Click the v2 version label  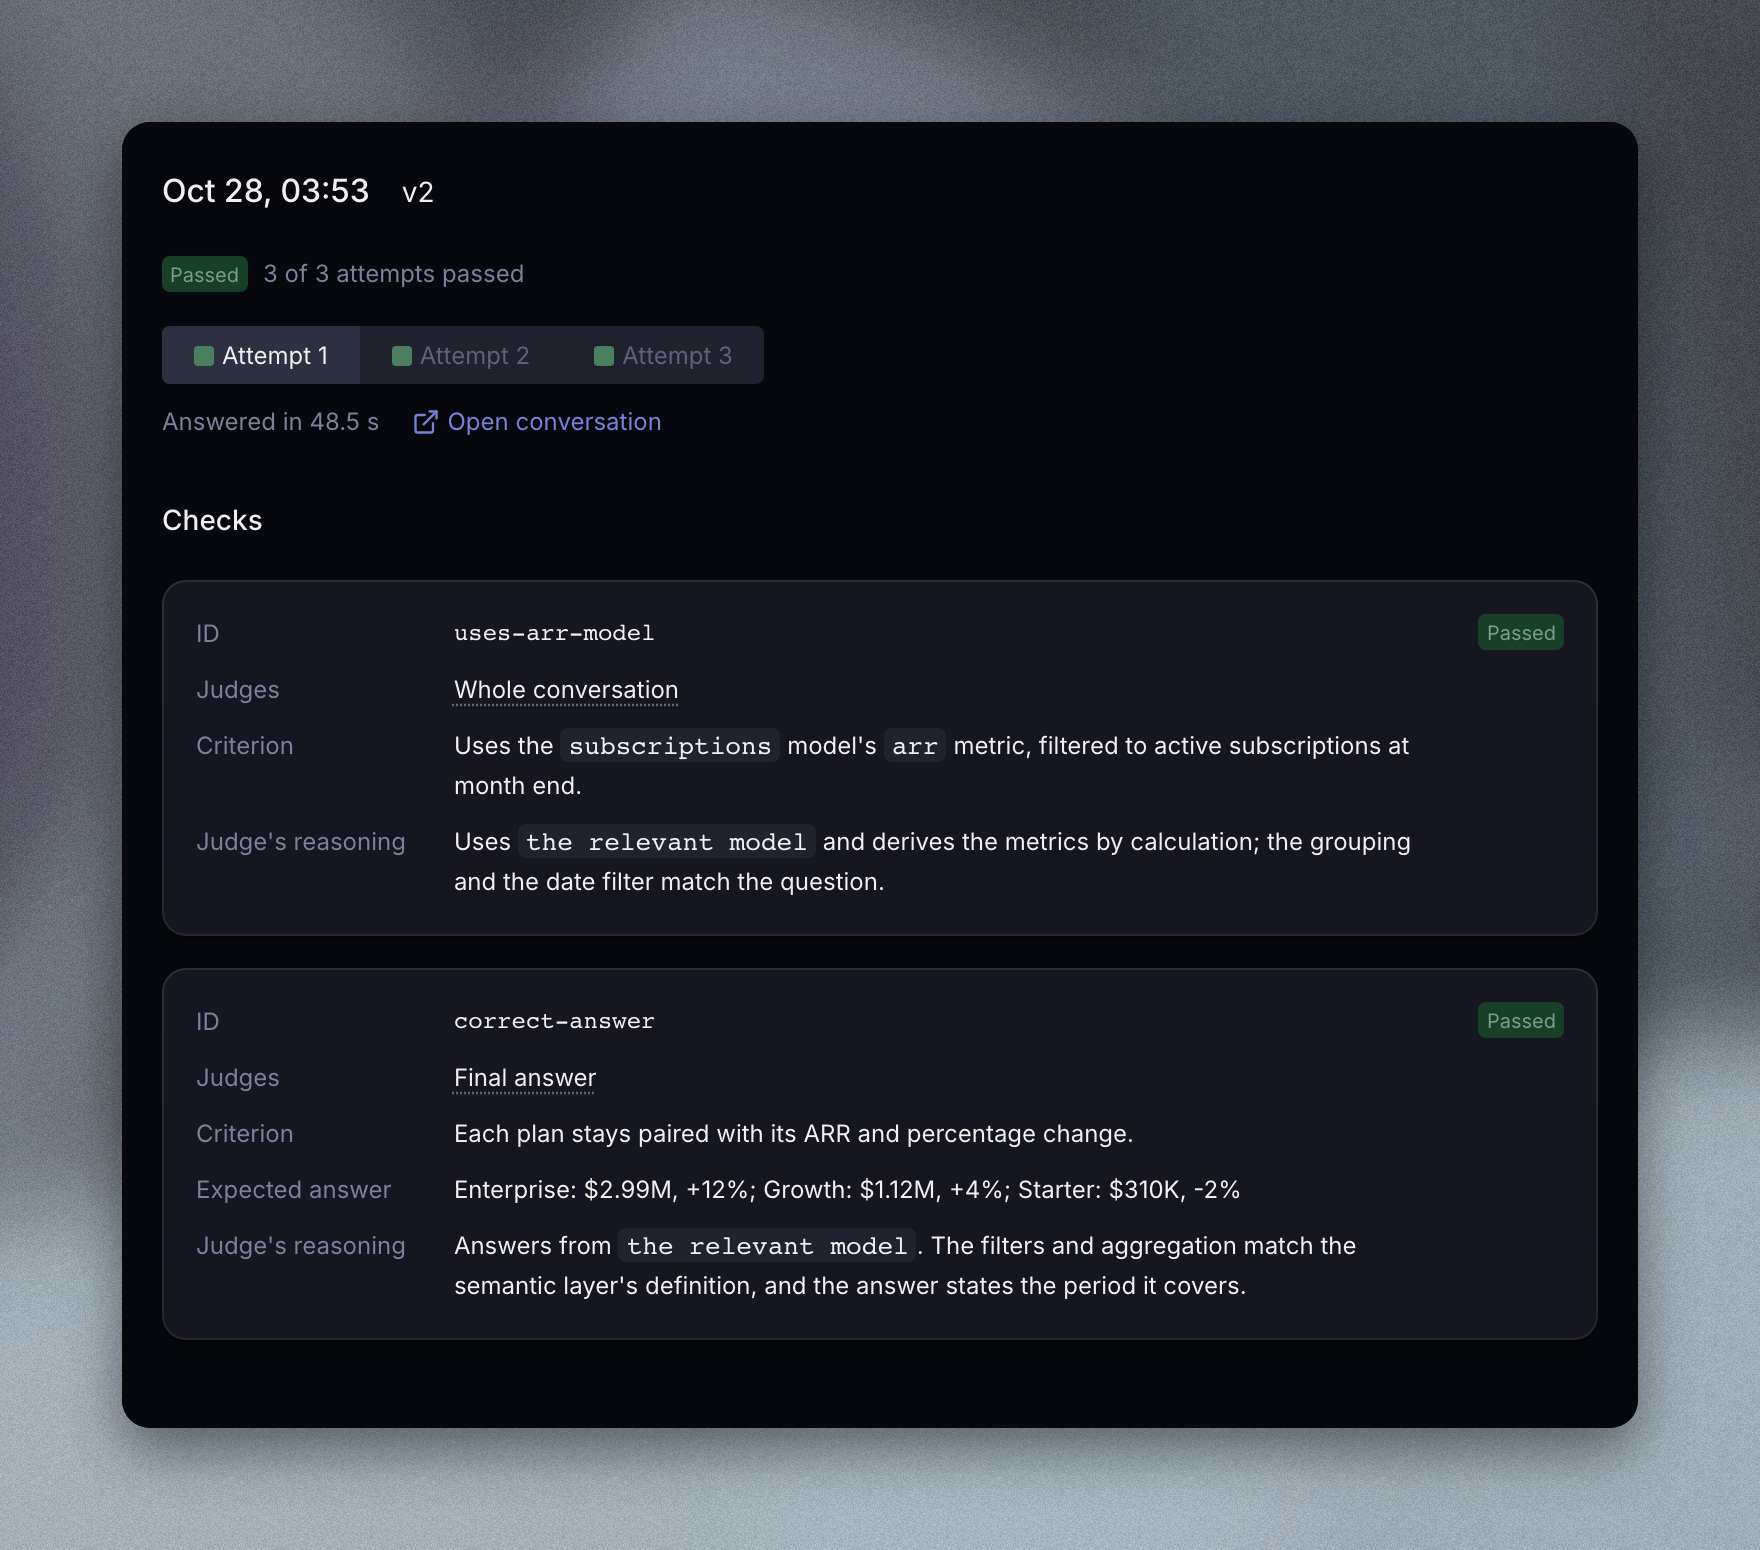[x=418, y=192]
